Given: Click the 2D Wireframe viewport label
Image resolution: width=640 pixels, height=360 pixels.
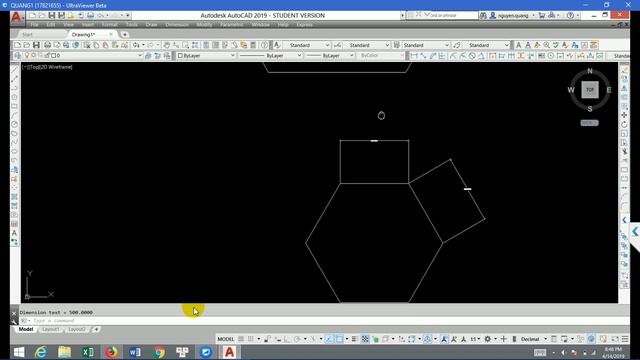Looking at the screenshot, I should pos(56,67).
